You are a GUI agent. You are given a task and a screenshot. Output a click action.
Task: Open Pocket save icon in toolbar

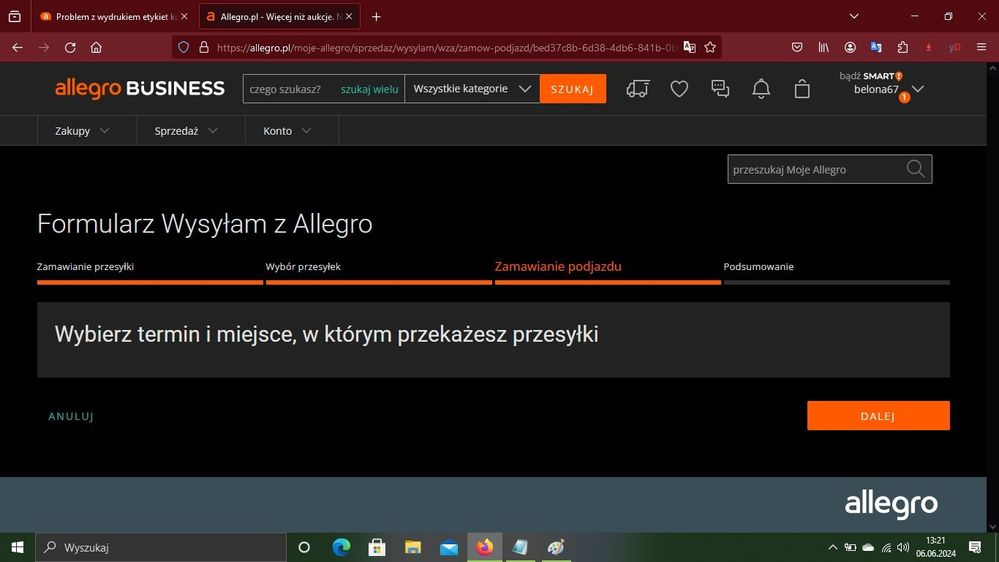point(797,47)
